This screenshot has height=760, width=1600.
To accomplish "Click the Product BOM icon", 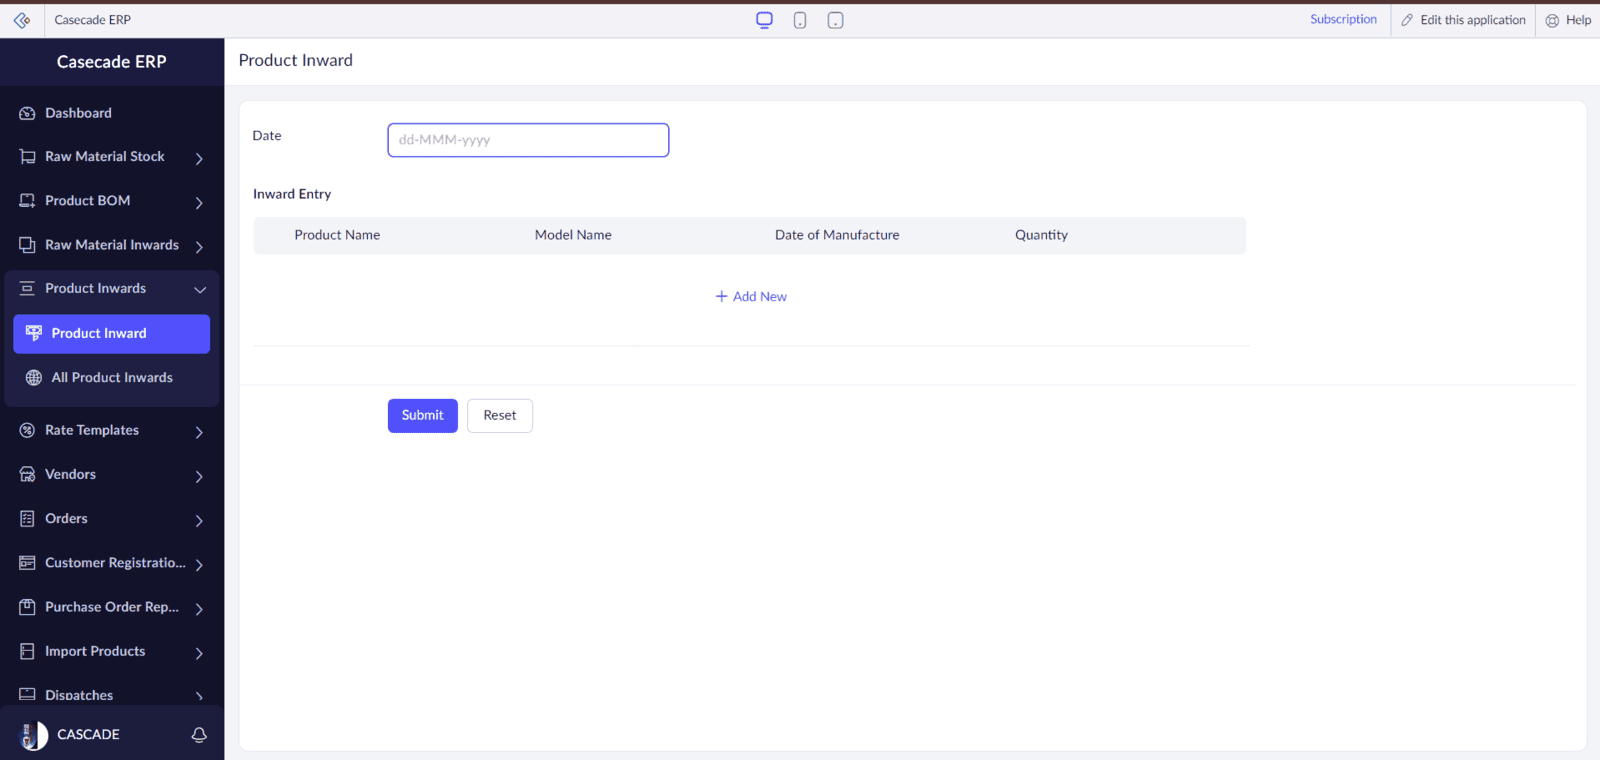I will pyautogui.click(x=27, y=201).
